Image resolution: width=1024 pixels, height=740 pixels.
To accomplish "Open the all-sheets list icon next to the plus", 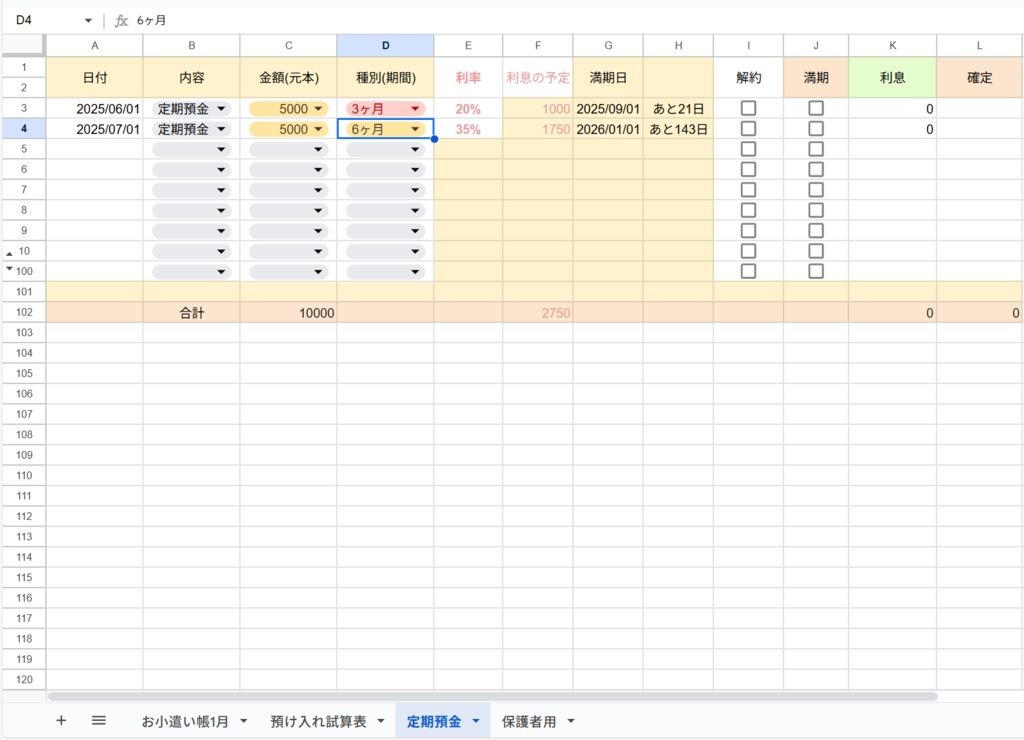I will pyautogui.click(x=98, y=720).
